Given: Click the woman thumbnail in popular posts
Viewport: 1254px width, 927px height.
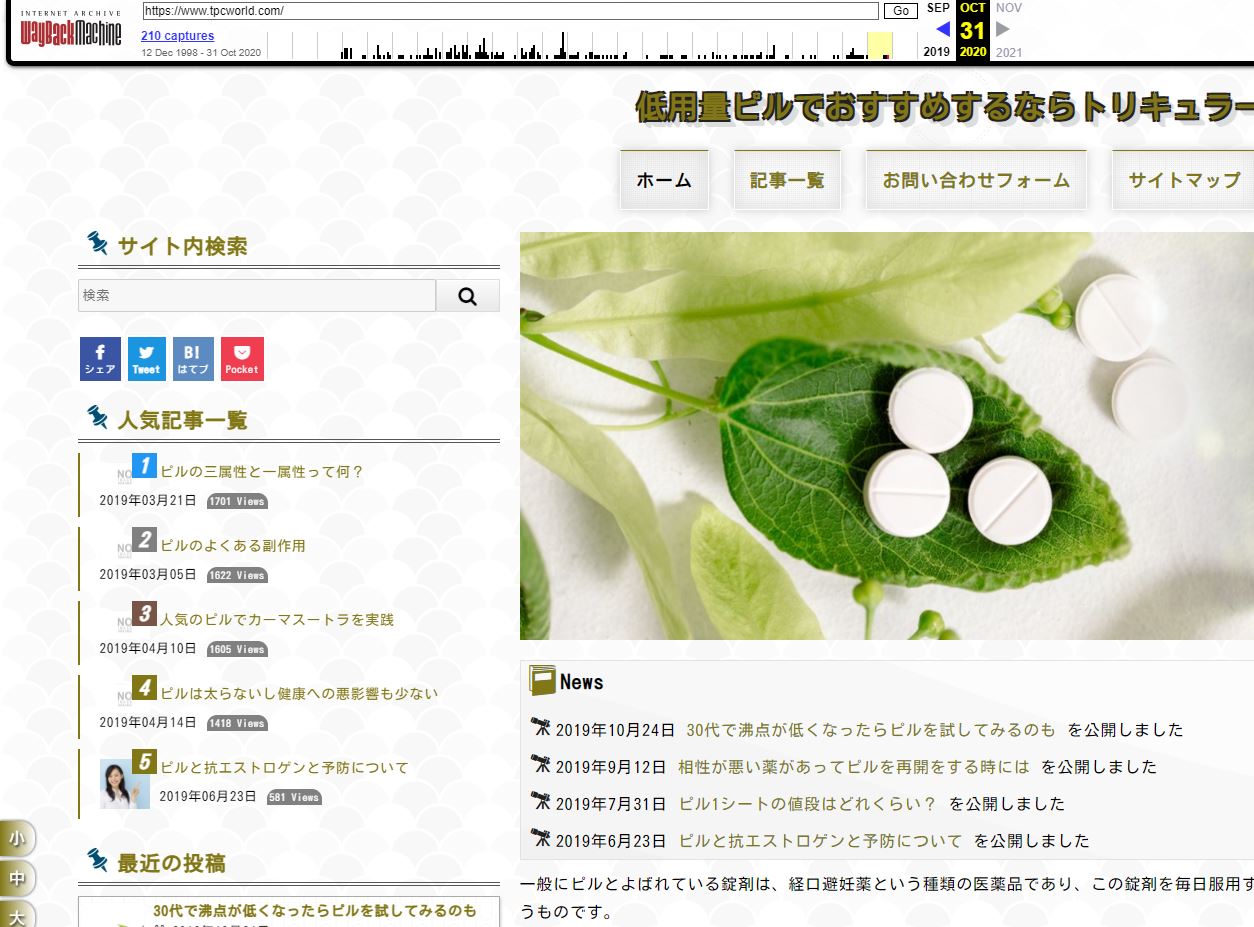Looking at the screenshot, I should click(124, 784).
